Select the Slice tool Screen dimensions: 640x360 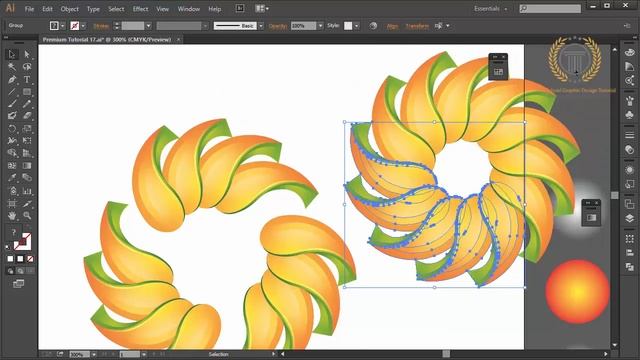click(27, 203)
